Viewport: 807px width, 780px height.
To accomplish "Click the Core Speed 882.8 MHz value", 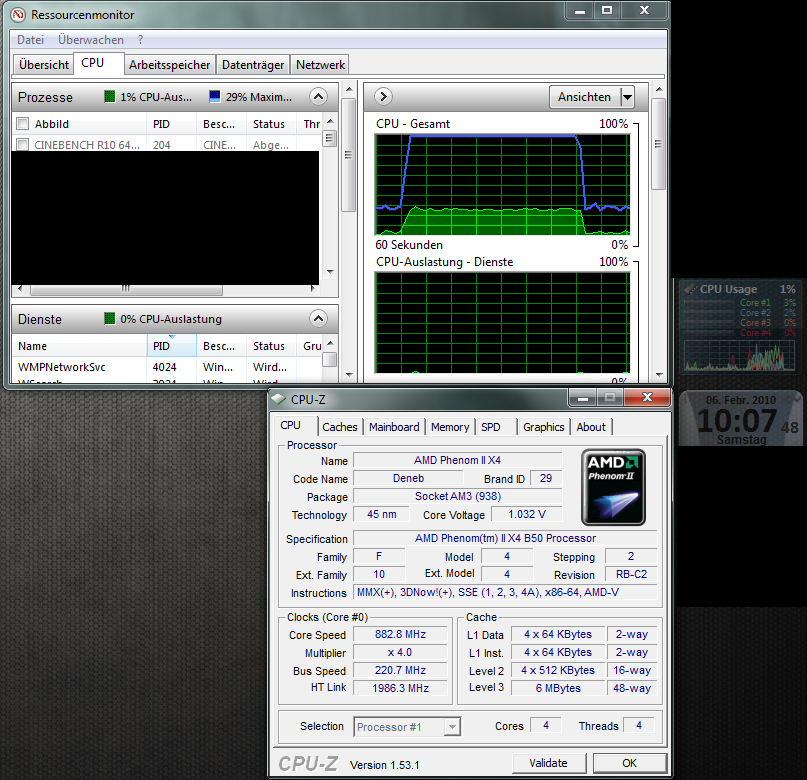I will [400, 634].
